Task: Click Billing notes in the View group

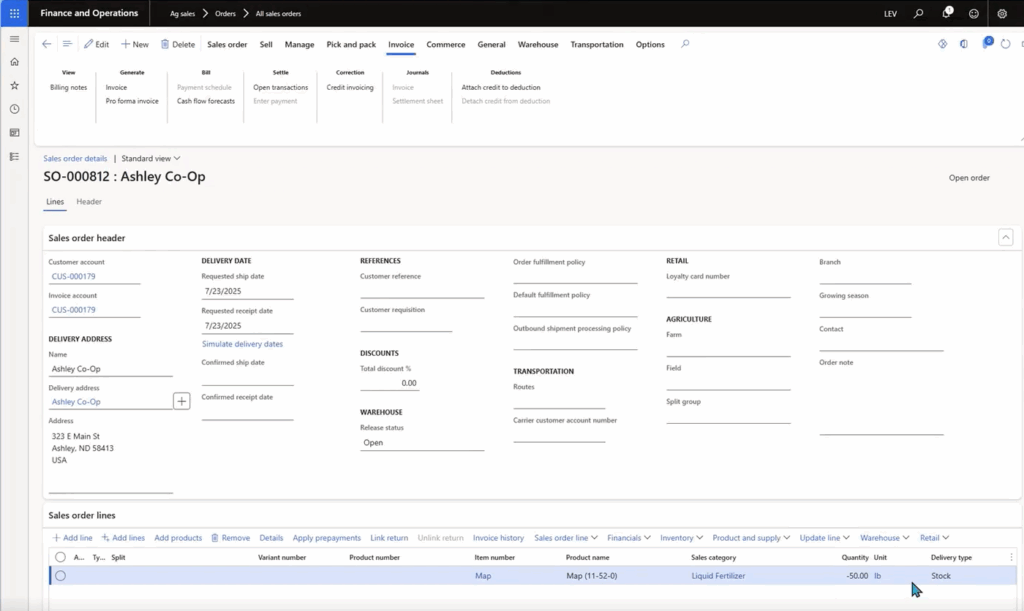Action: [x=69, y=87]
